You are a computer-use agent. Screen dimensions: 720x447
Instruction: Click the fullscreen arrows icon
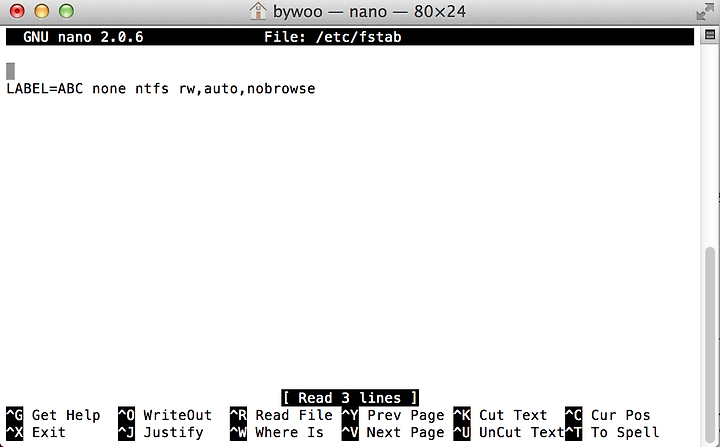click(x=705, y=11)
